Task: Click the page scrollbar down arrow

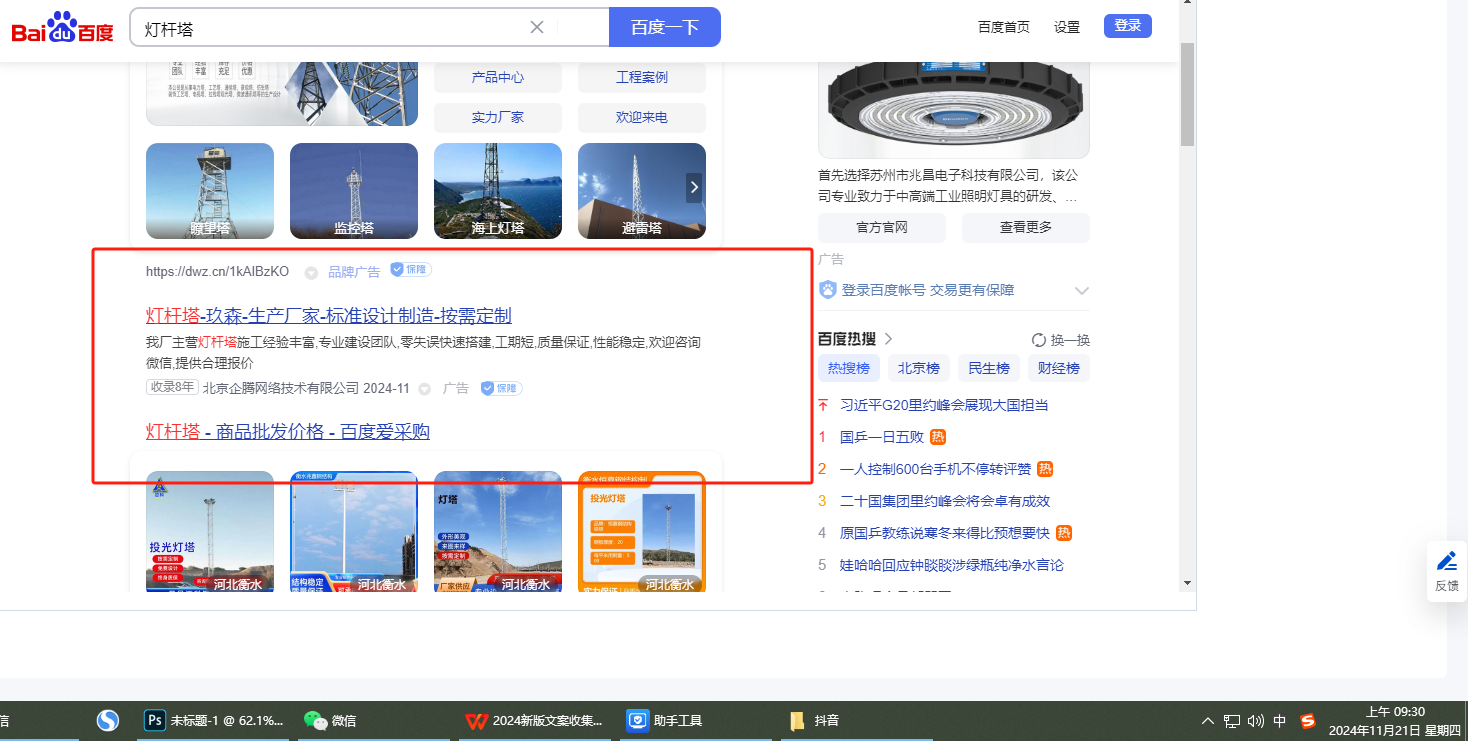Action: (x=1187, y=582)
